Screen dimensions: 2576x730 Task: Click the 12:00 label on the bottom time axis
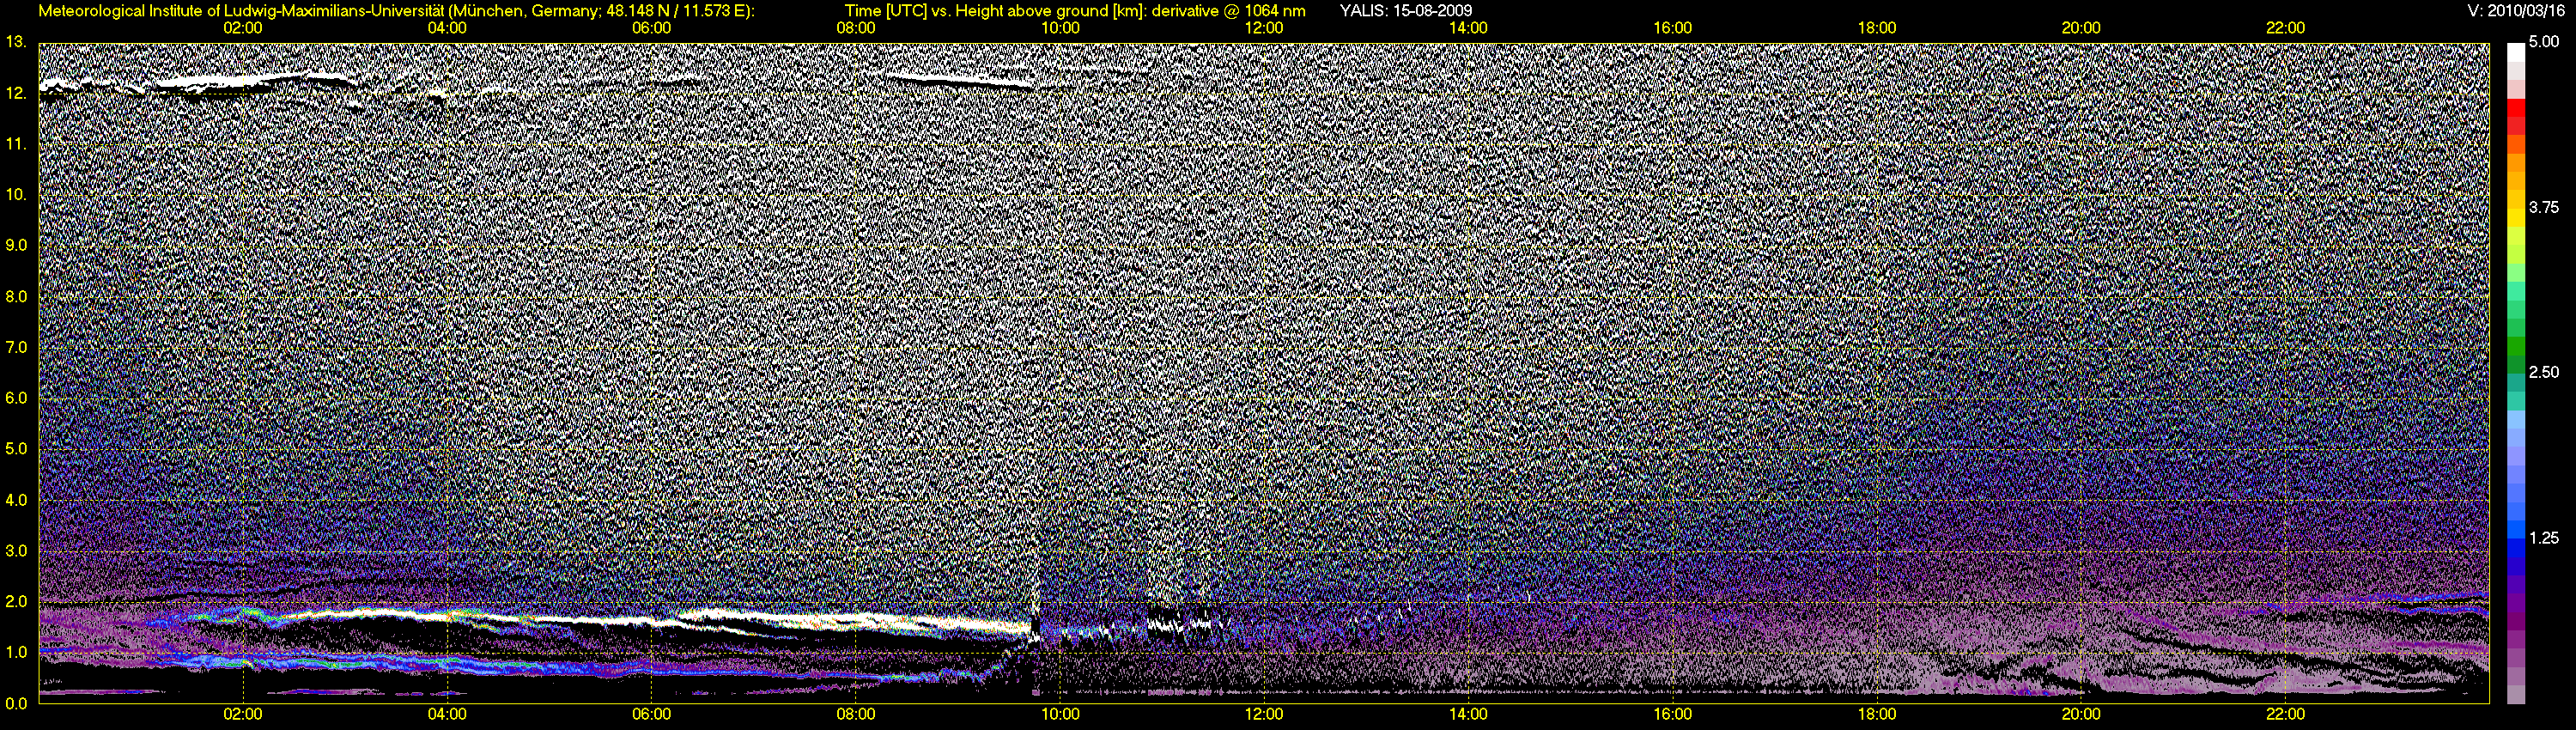(1264, 714)
